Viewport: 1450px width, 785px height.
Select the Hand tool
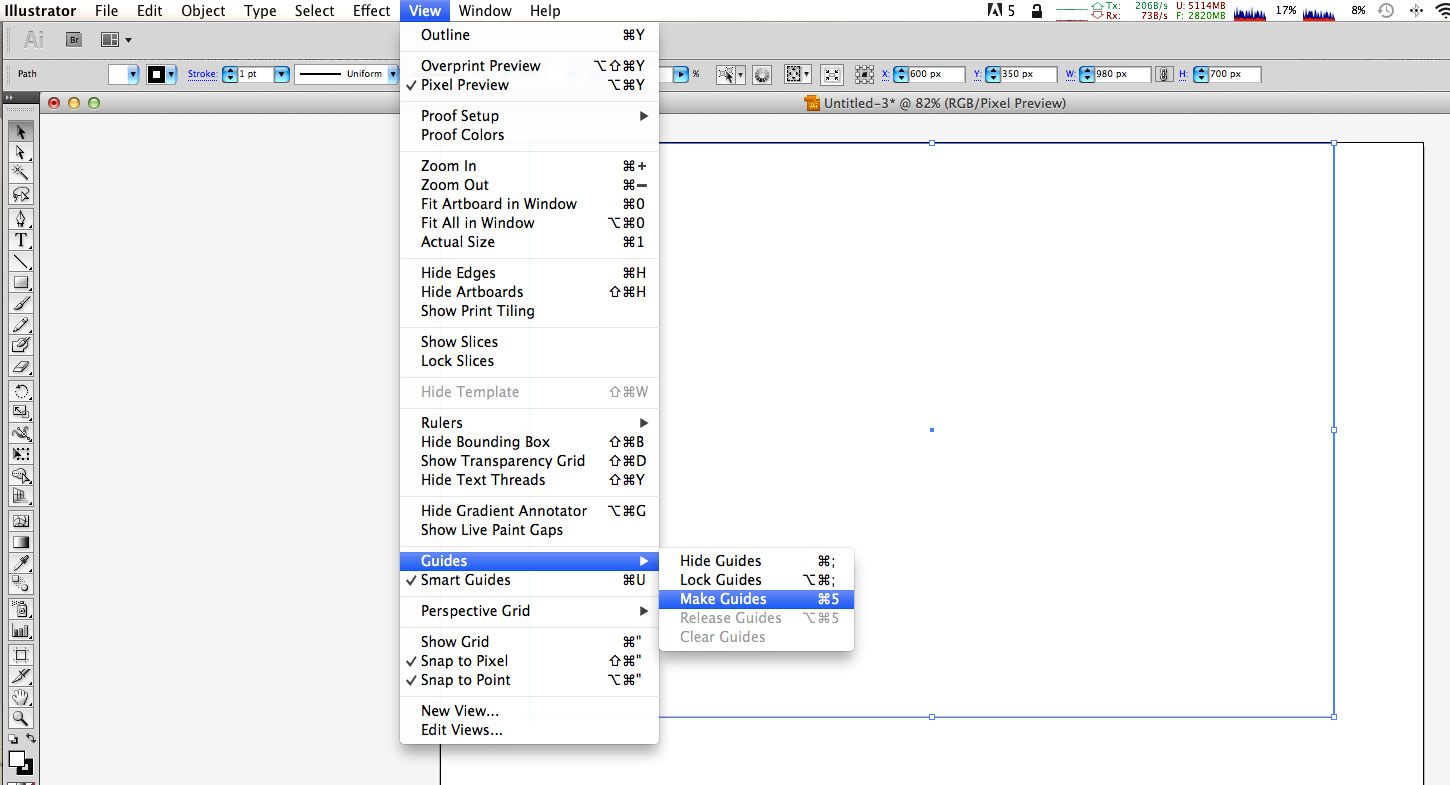tap(21, 697)
